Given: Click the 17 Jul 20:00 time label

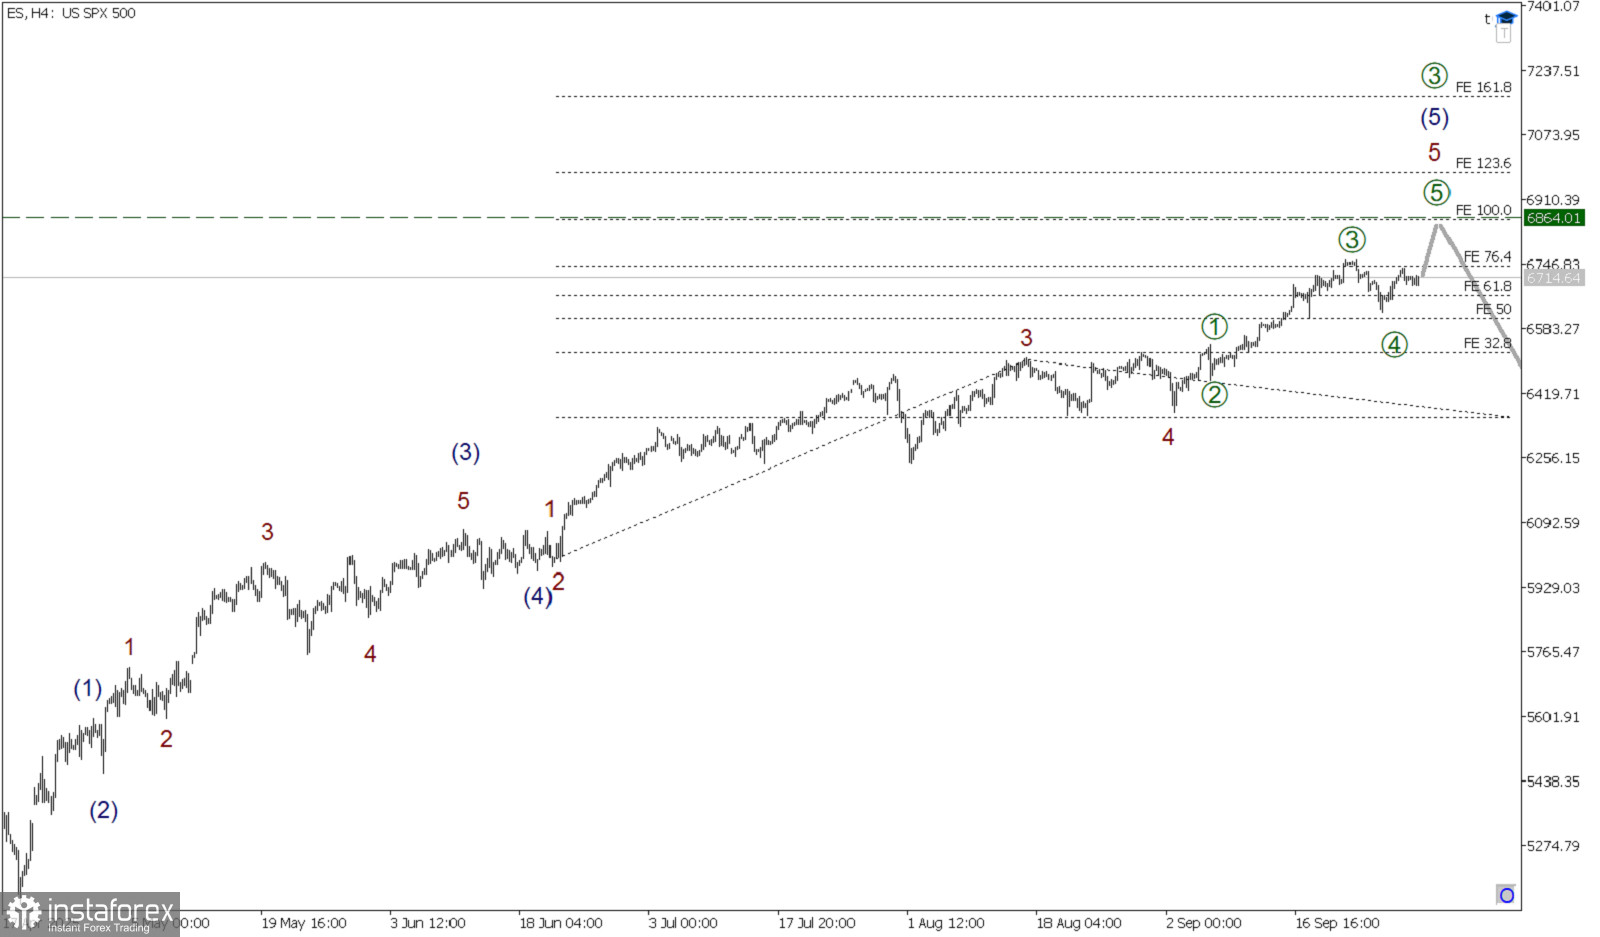Looking at the screenshot, I should (x=817, y=923).
